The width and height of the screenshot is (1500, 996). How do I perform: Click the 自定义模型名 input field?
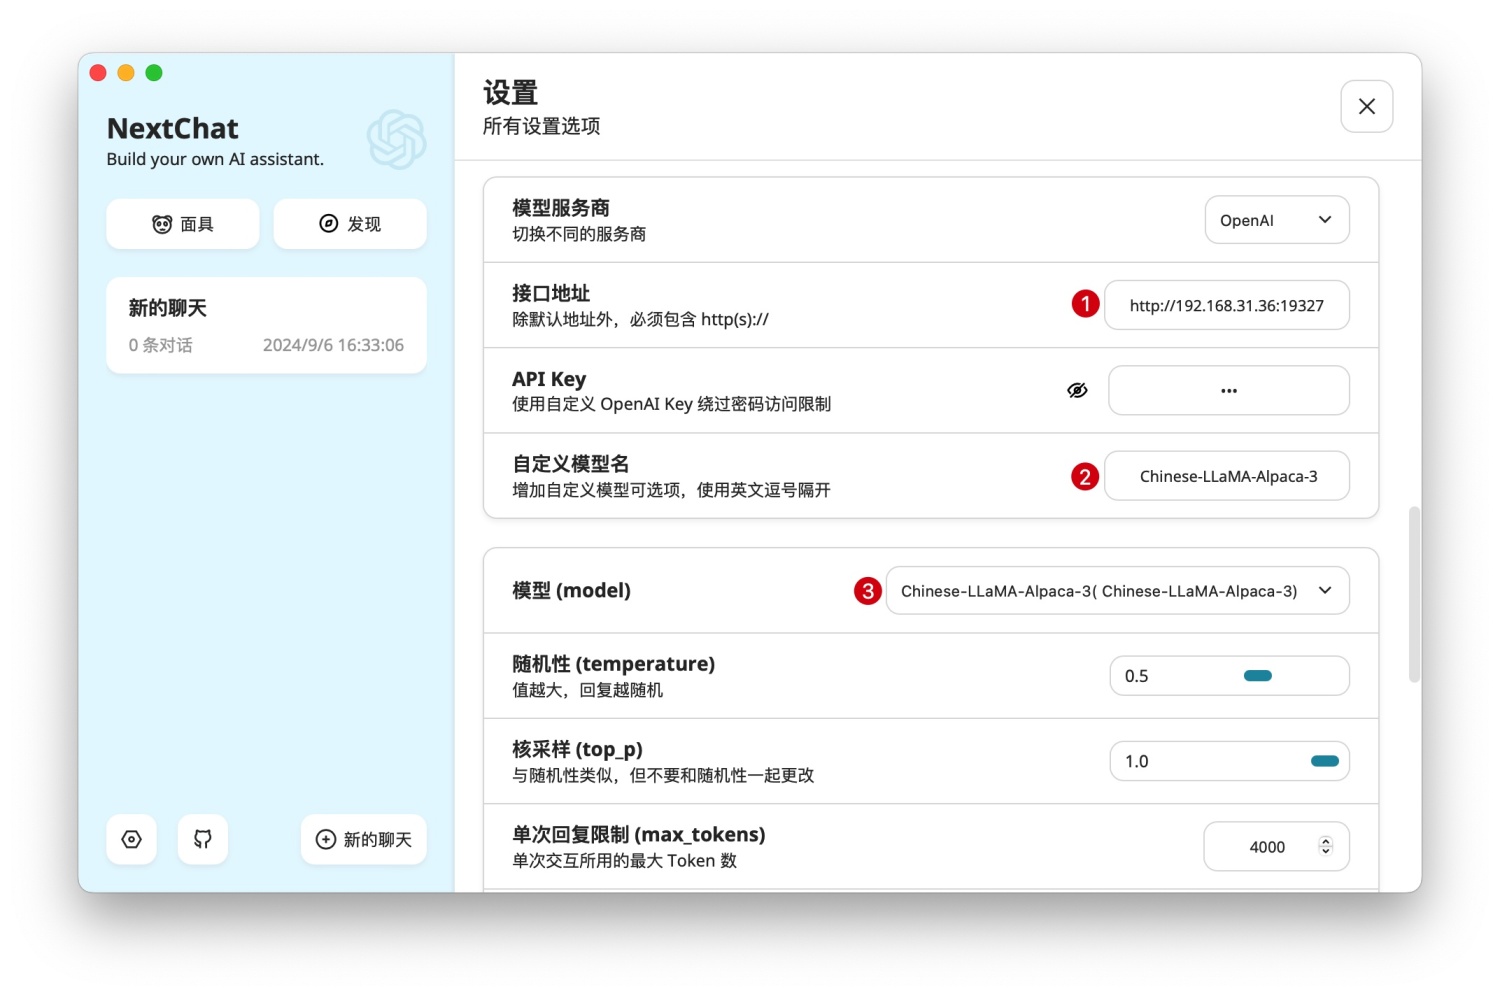[1227, 476]
